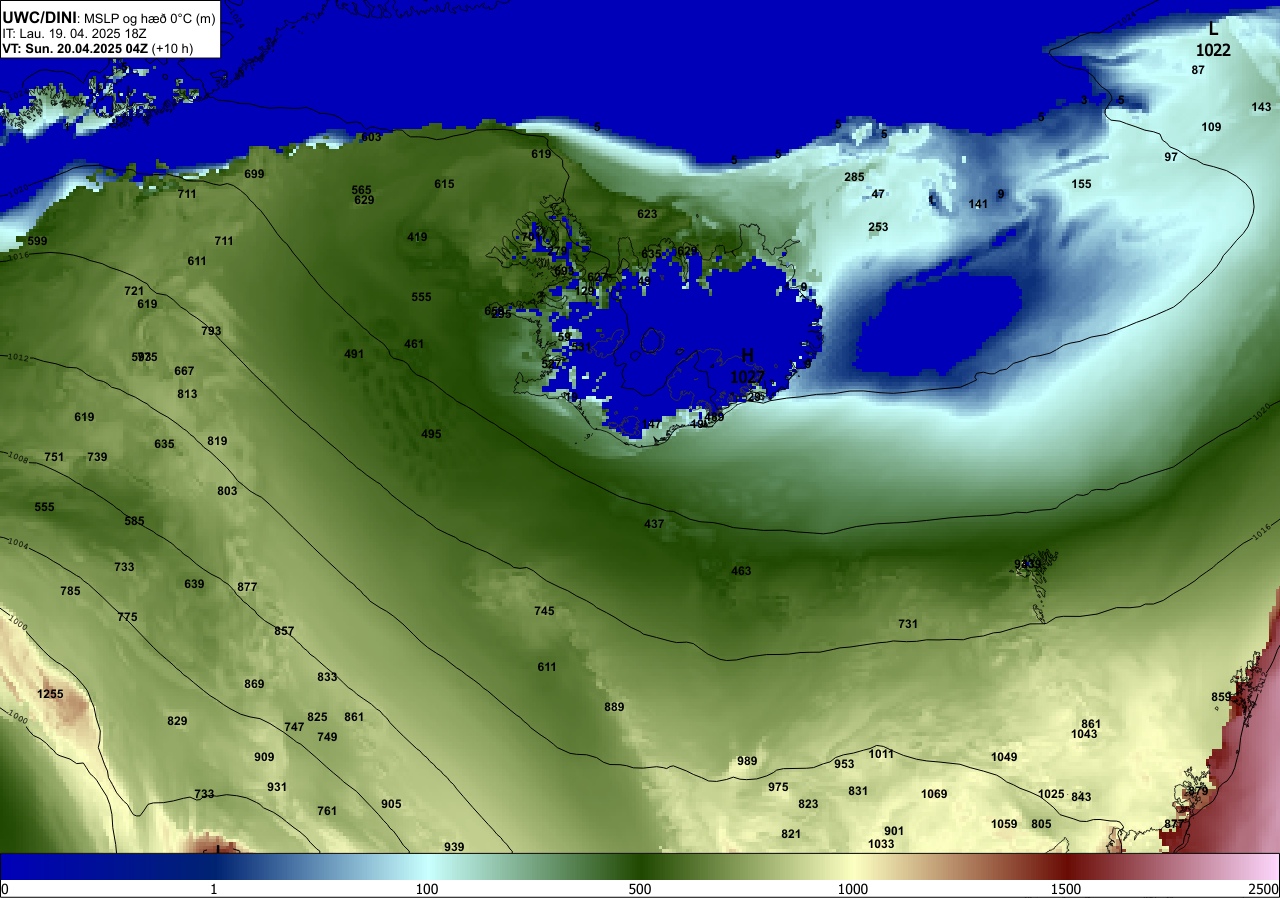Click the 155 height value
Viewport: 1280px width, 898px height.
click(1081, 184)
